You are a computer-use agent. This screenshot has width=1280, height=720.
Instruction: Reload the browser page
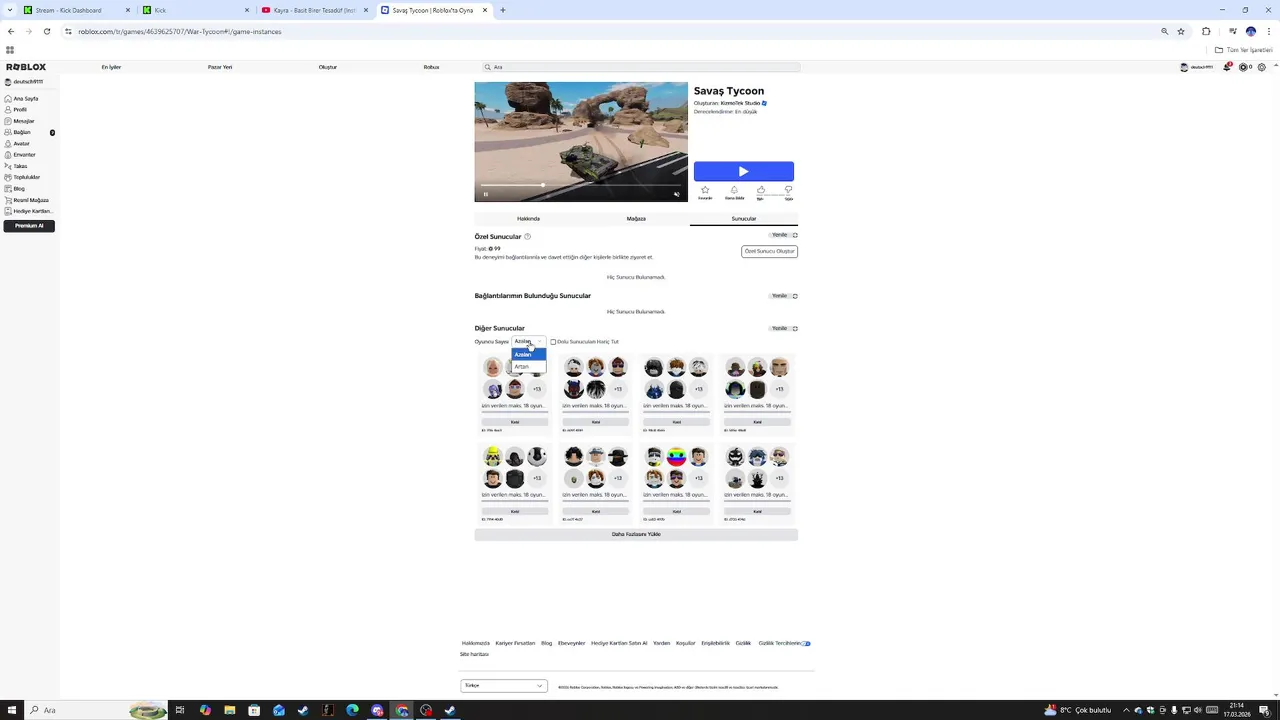coord(47,31)
